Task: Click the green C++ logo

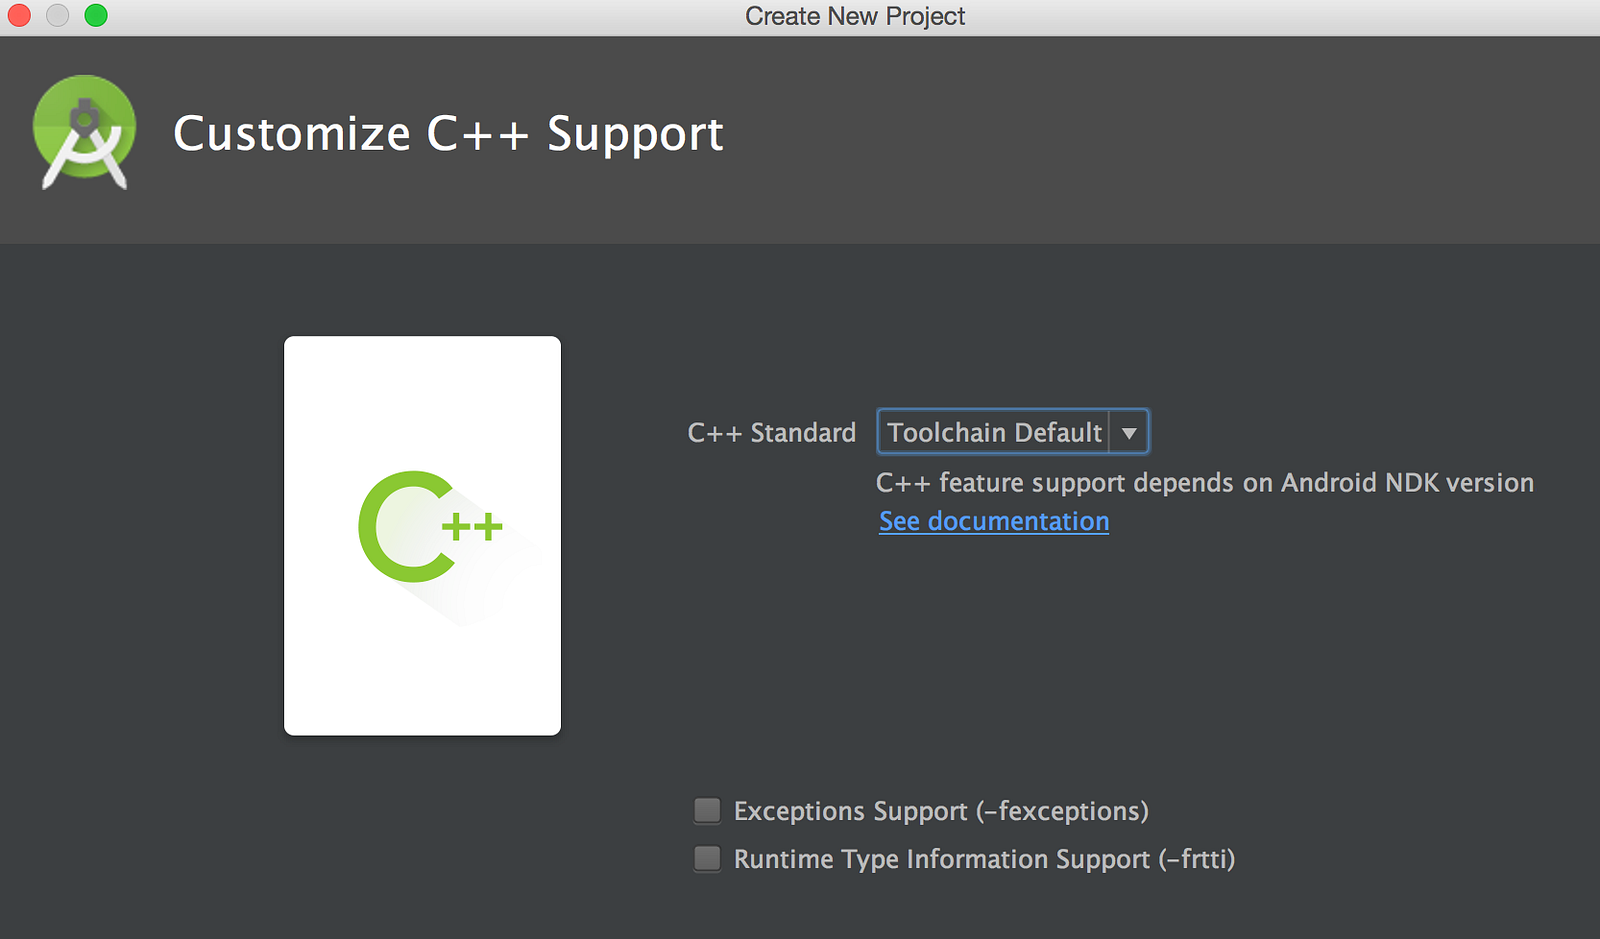Action: 431,526
